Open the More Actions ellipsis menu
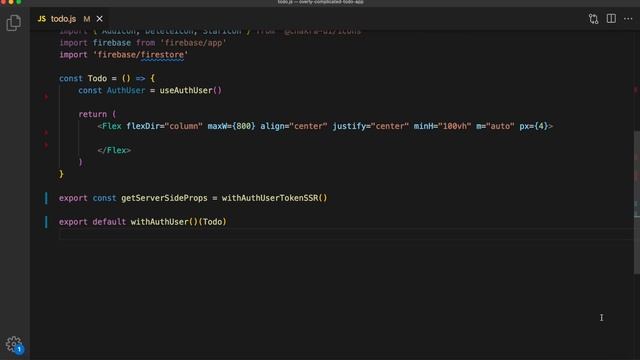 tap(628, 19)
